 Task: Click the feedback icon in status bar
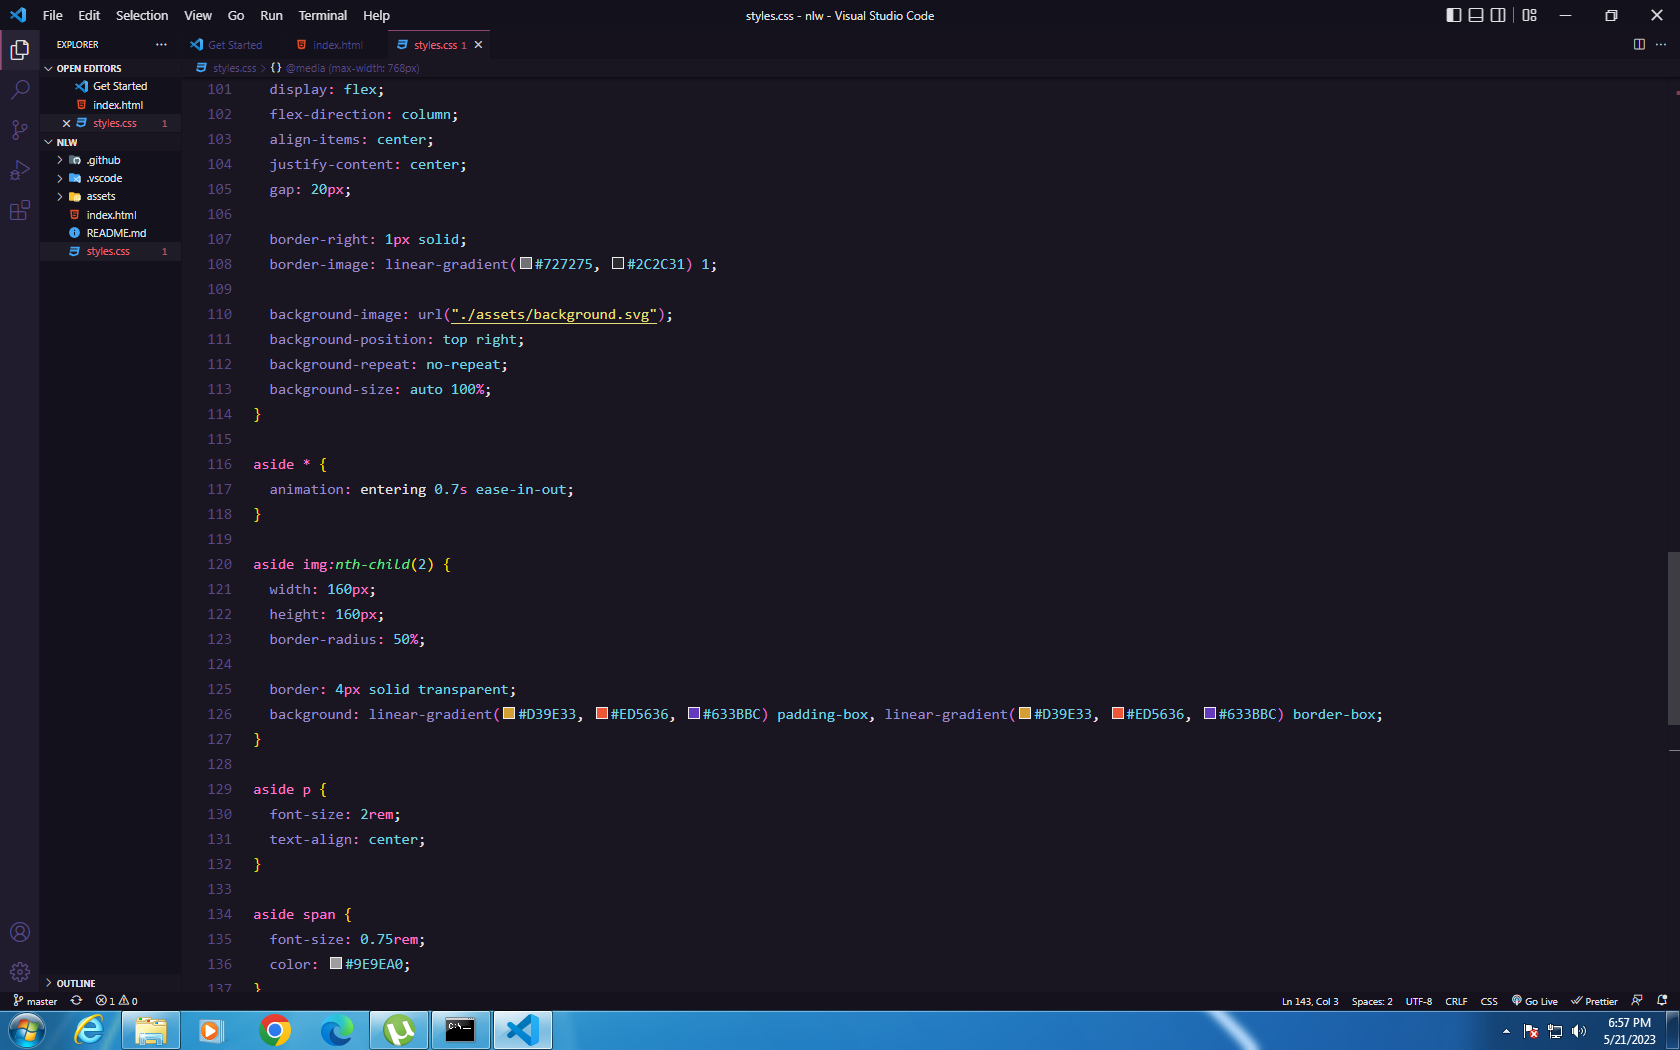coord(1637,1001)
